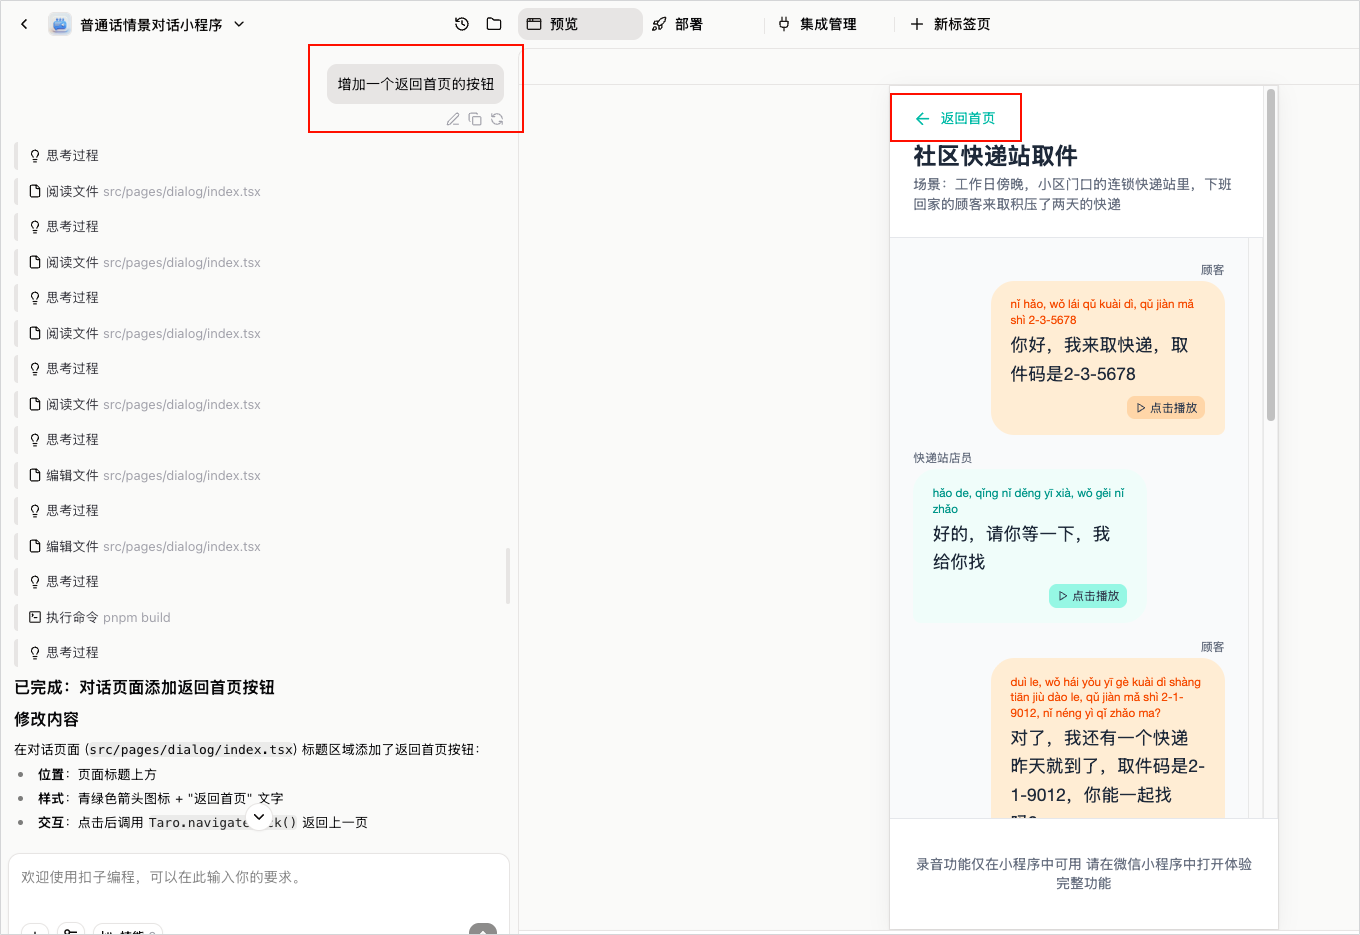This screenshot has height=935, width=1360.
Task: Click the 样式 bullet about 青绿色箭头图标
Action: [161, 799]
